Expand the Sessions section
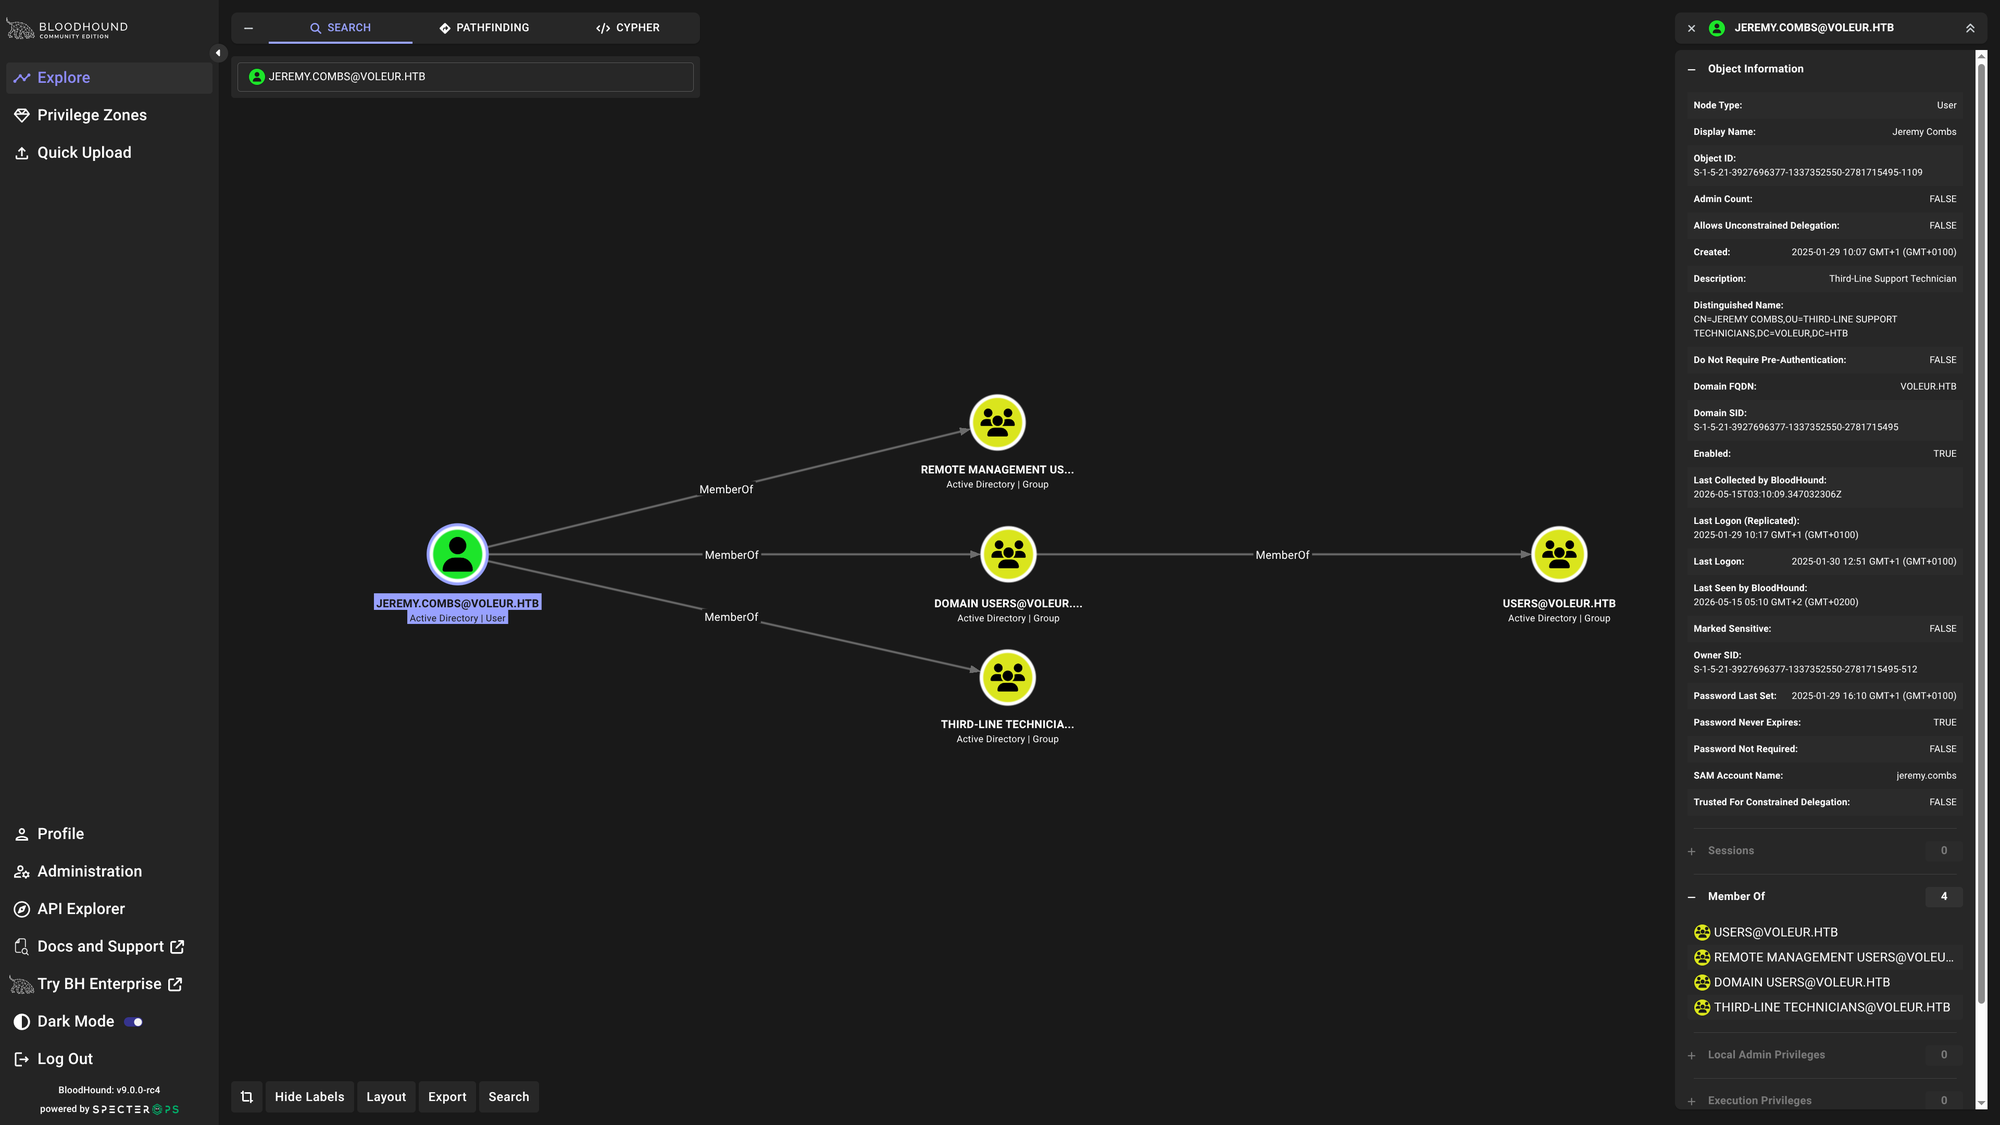The height and width of the screenshot is (1125, 2000). pyautogui.click(x=1692, y=851)
